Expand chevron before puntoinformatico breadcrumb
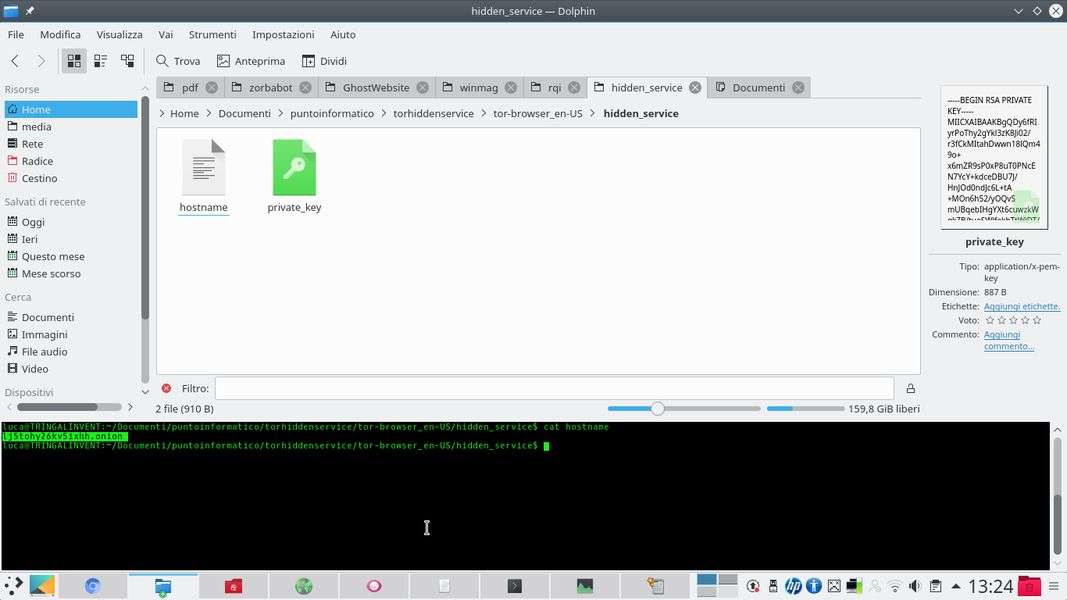1067x600 pixels. click(281, 114)
